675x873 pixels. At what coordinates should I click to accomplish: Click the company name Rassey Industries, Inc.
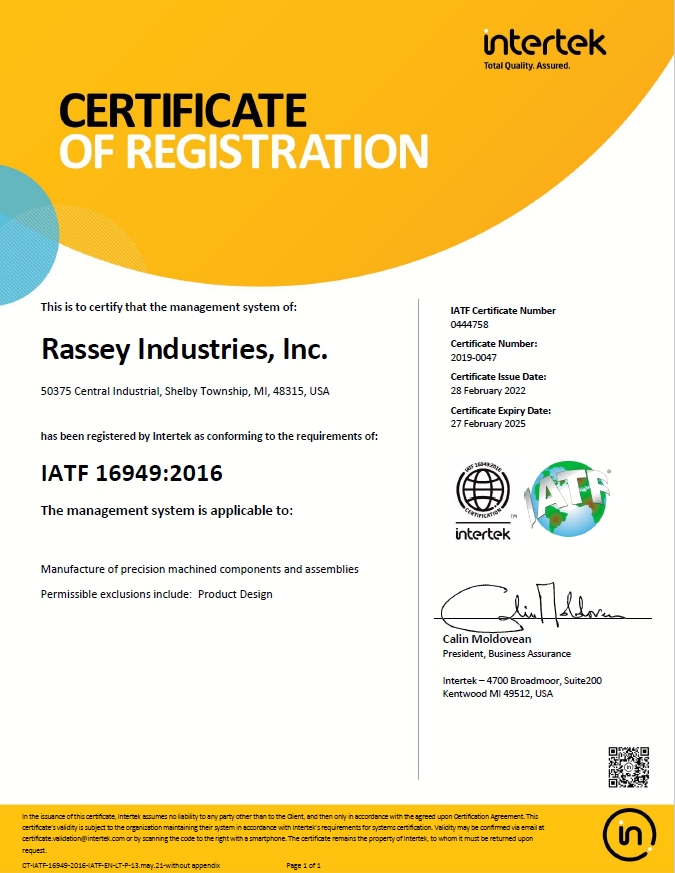184,350
